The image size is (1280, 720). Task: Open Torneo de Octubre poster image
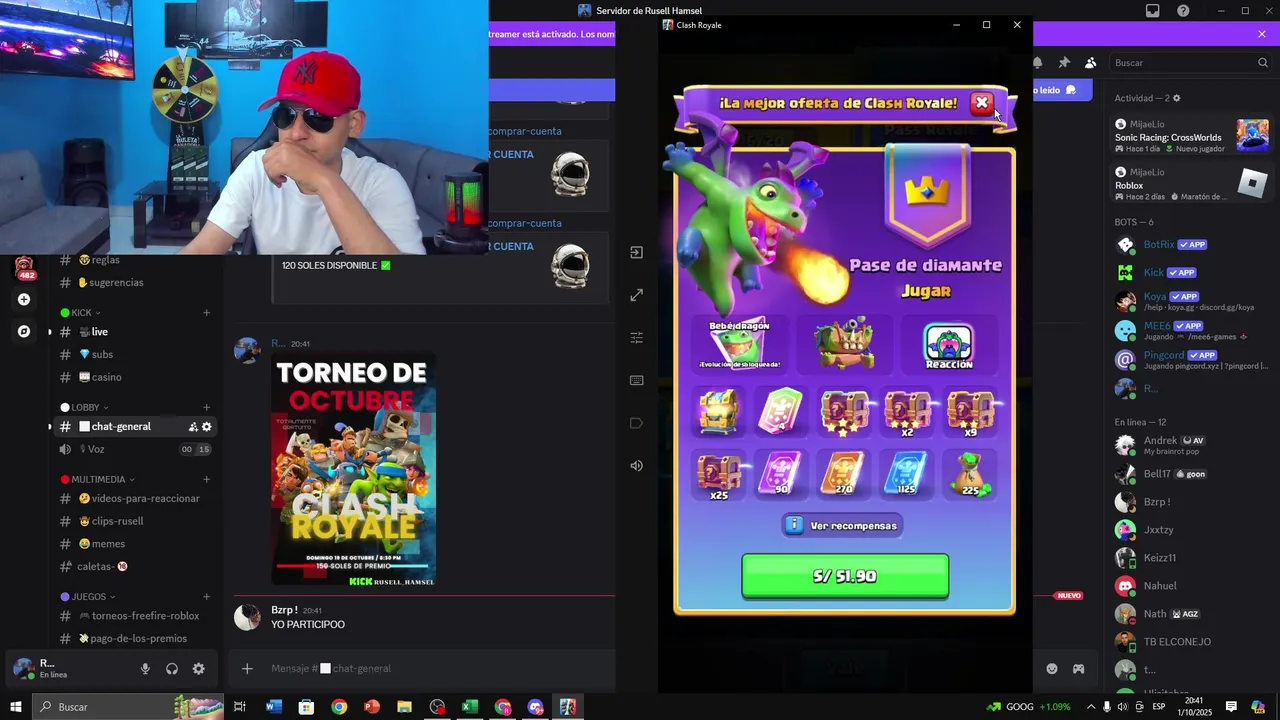coord(354,470)
